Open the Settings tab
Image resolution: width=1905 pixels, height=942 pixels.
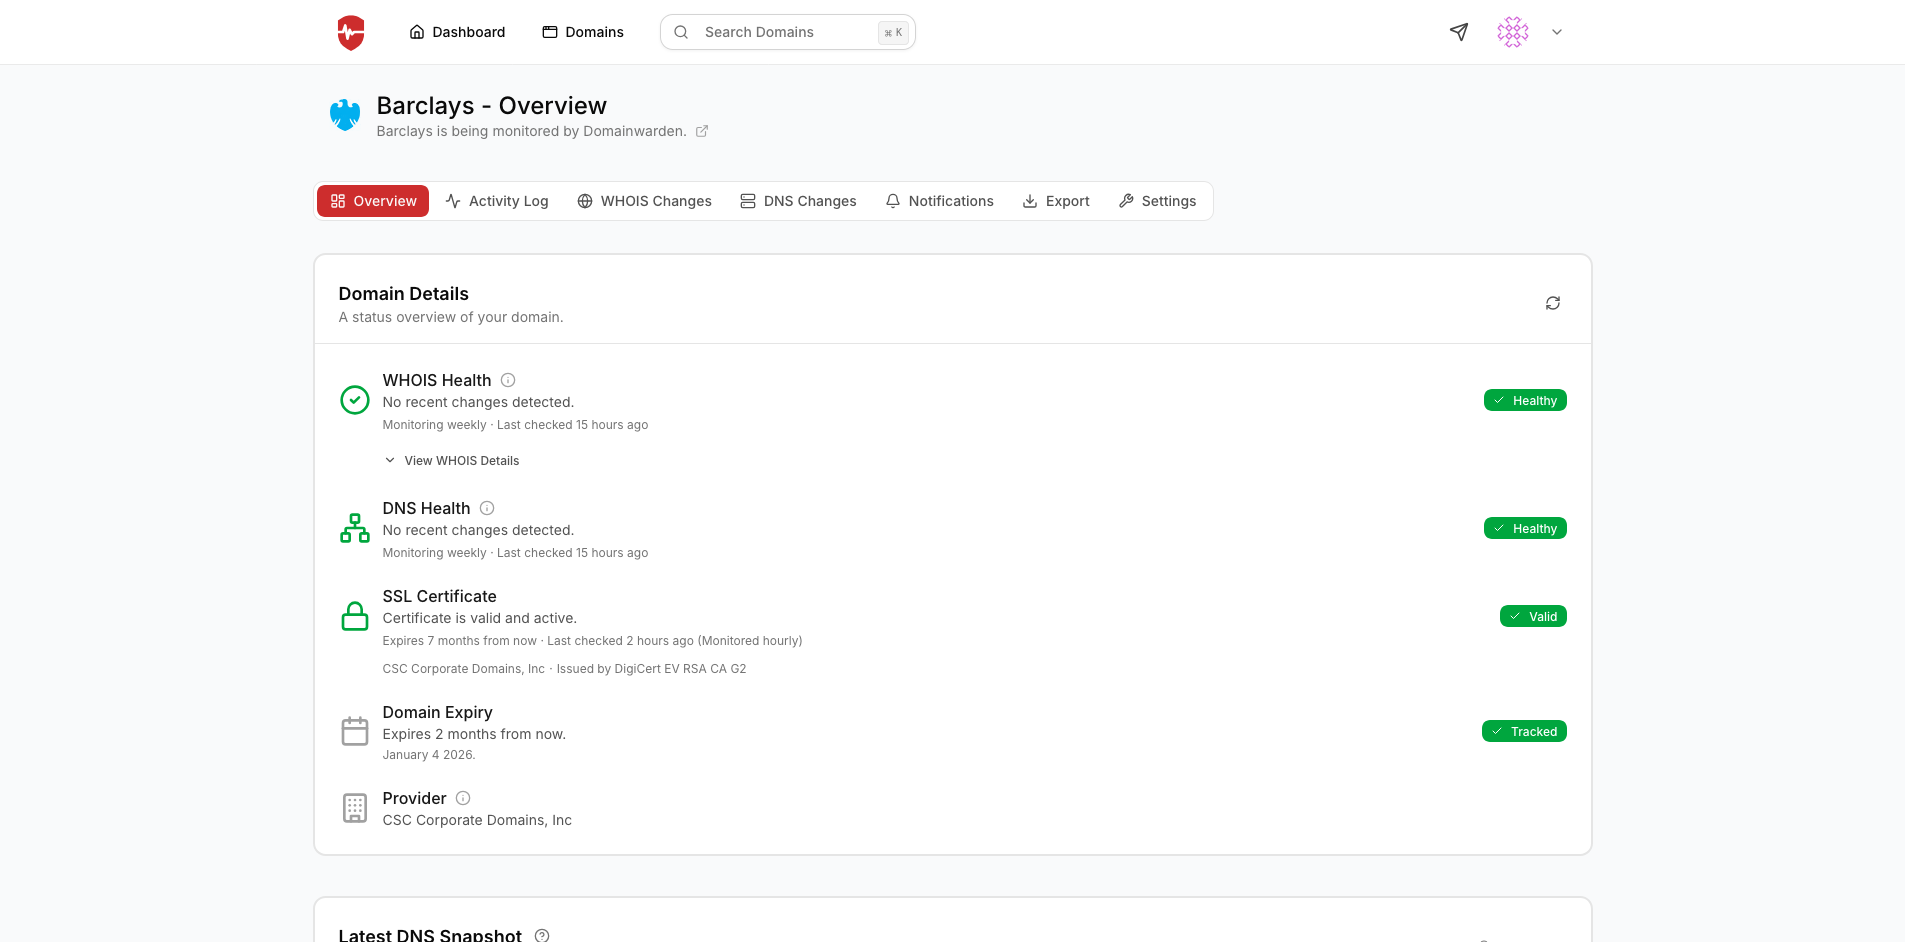(x=1158, y=201)
